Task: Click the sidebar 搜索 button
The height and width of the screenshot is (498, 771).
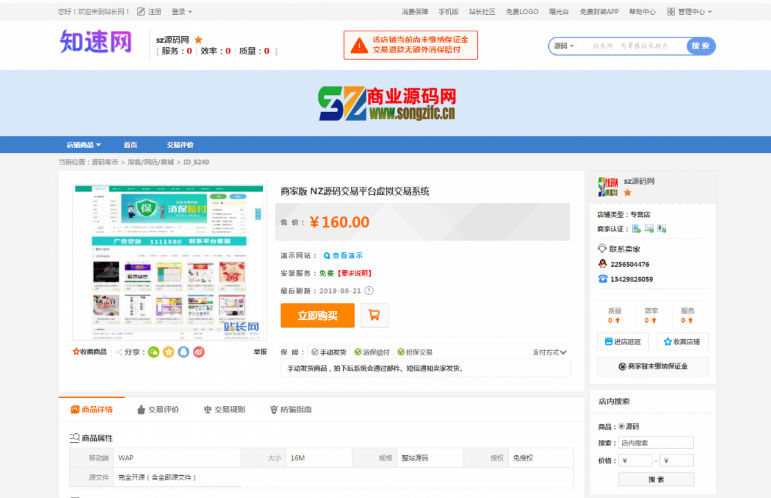Action: click(x=656, y=479)
